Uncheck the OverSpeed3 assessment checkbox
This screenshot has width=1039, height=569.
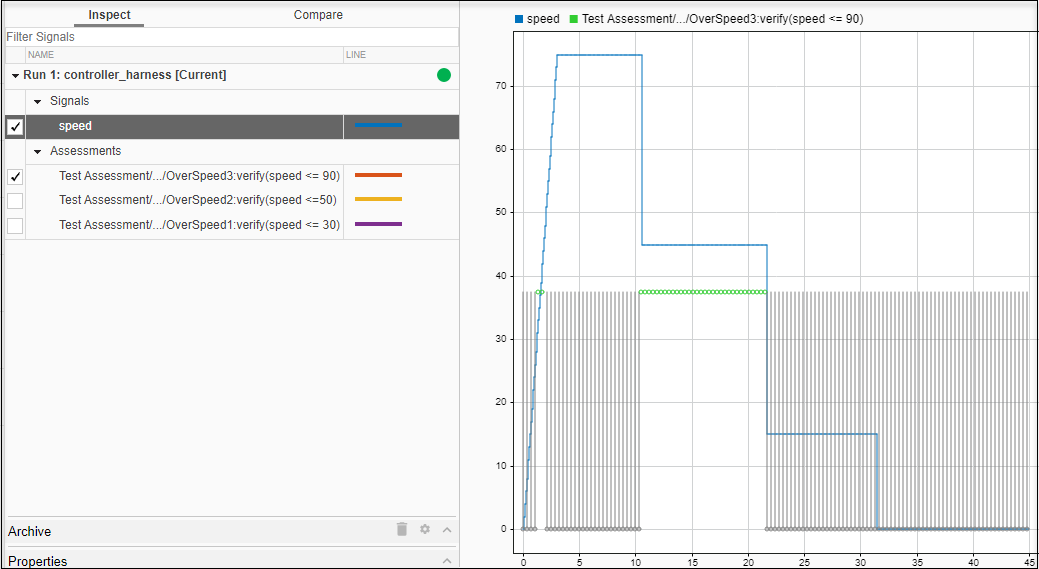15,176
